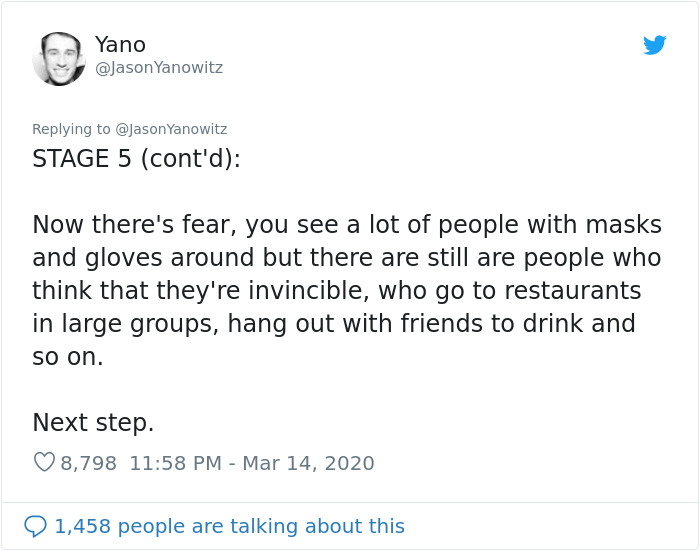Click the 8,798 likes count

click(x=89, y=463)
